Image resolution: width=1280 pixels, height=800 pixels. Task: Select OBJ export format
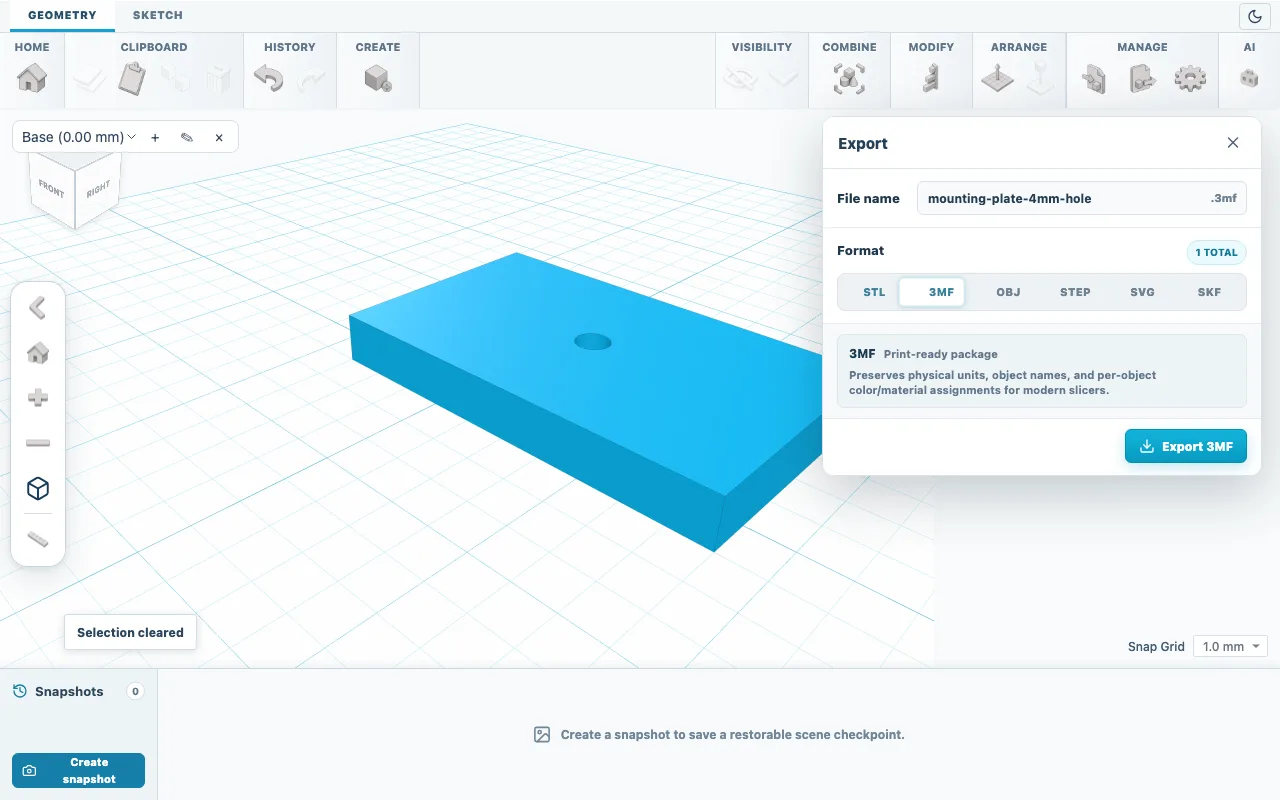(x=1008, y=292)
